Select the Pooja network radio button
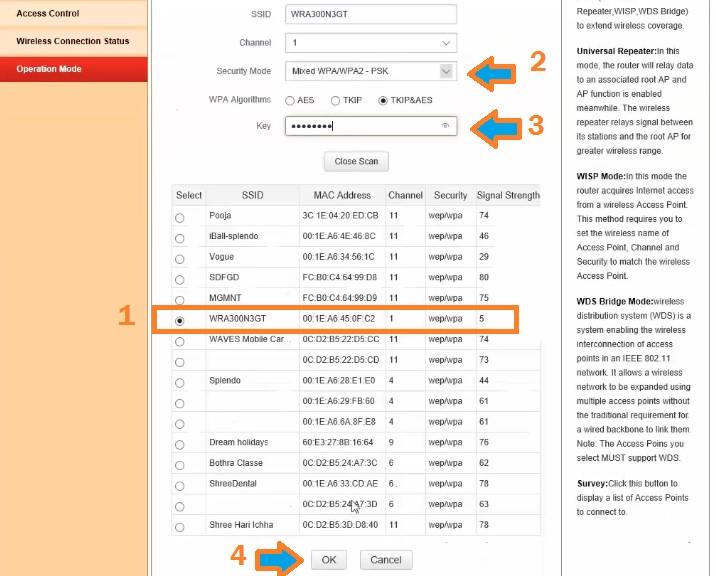This screenshot has width=716, height=576. click(x=180, y=217)
